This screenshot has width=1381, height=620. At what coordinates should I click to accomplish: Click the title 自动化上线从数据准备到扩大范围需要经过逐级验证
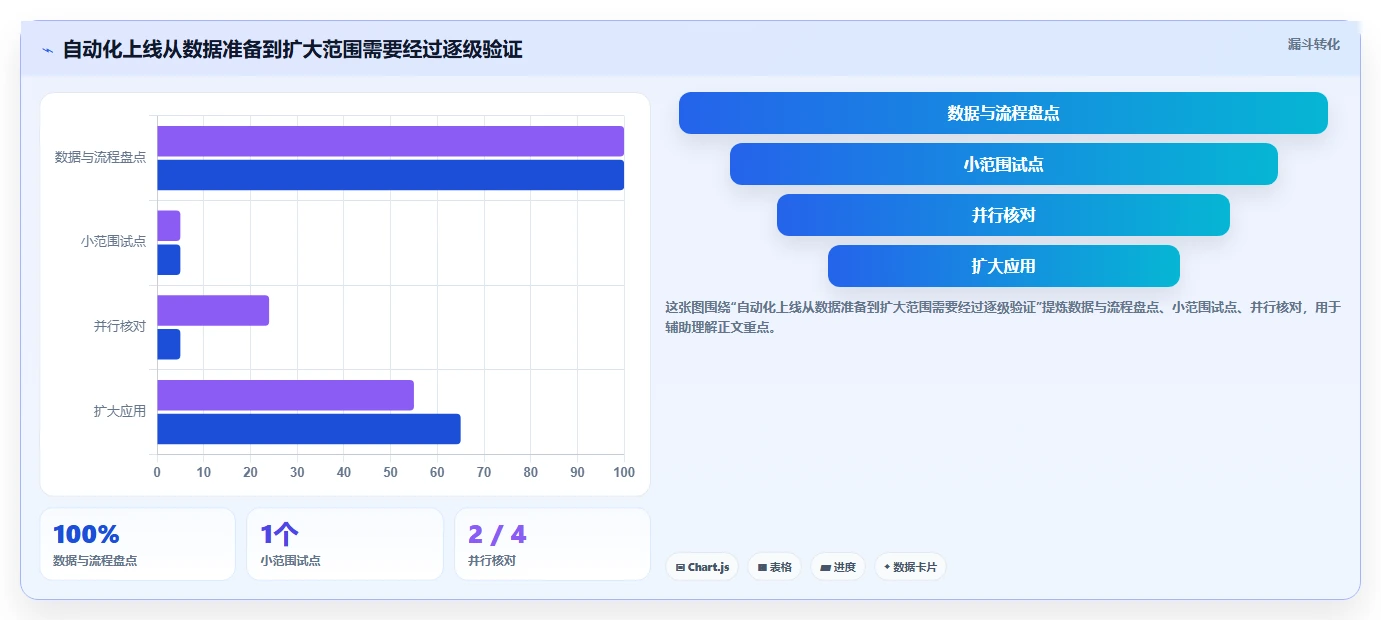pyautogui.click(x=292, y=49)
